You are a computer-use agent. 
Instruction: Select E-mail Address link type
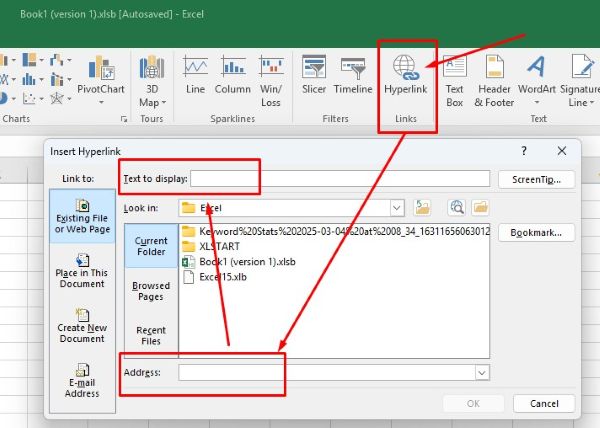(82, 381)
